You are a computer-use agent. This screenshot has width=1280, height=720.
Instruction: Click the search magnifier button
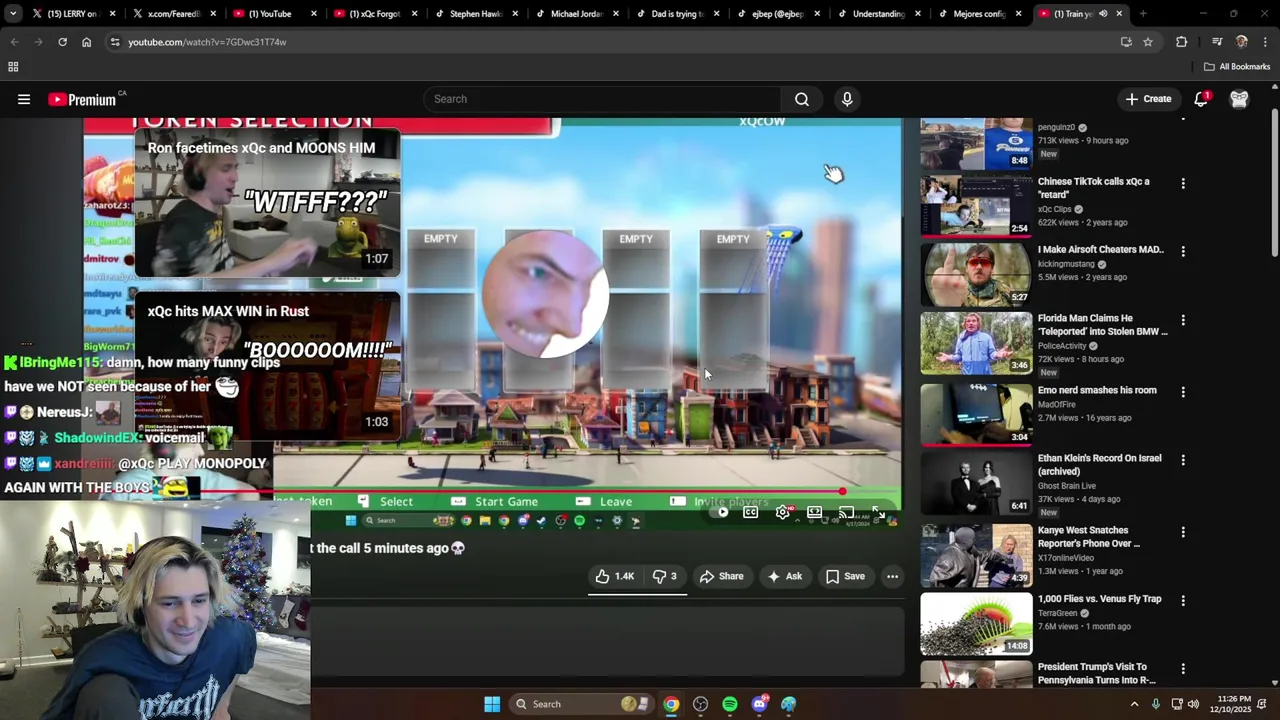tap(801, 99)
